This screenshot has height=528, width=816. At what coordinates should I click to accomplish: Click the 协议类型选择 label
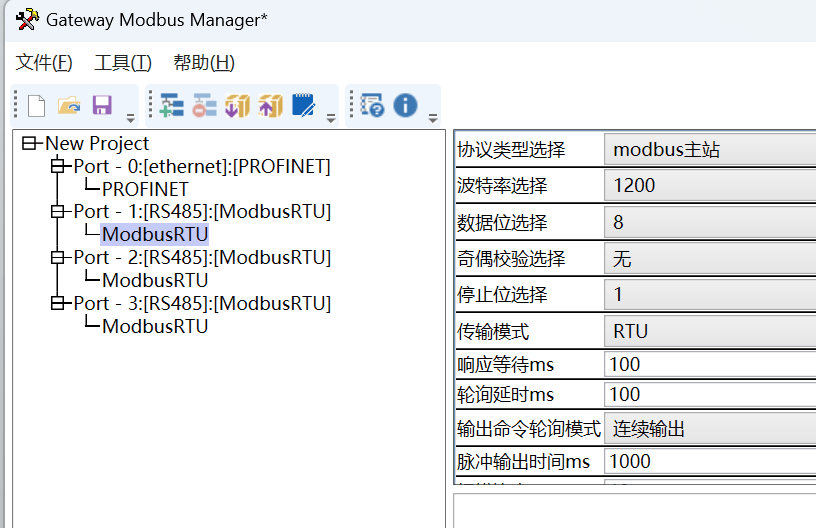coord(511,150)
